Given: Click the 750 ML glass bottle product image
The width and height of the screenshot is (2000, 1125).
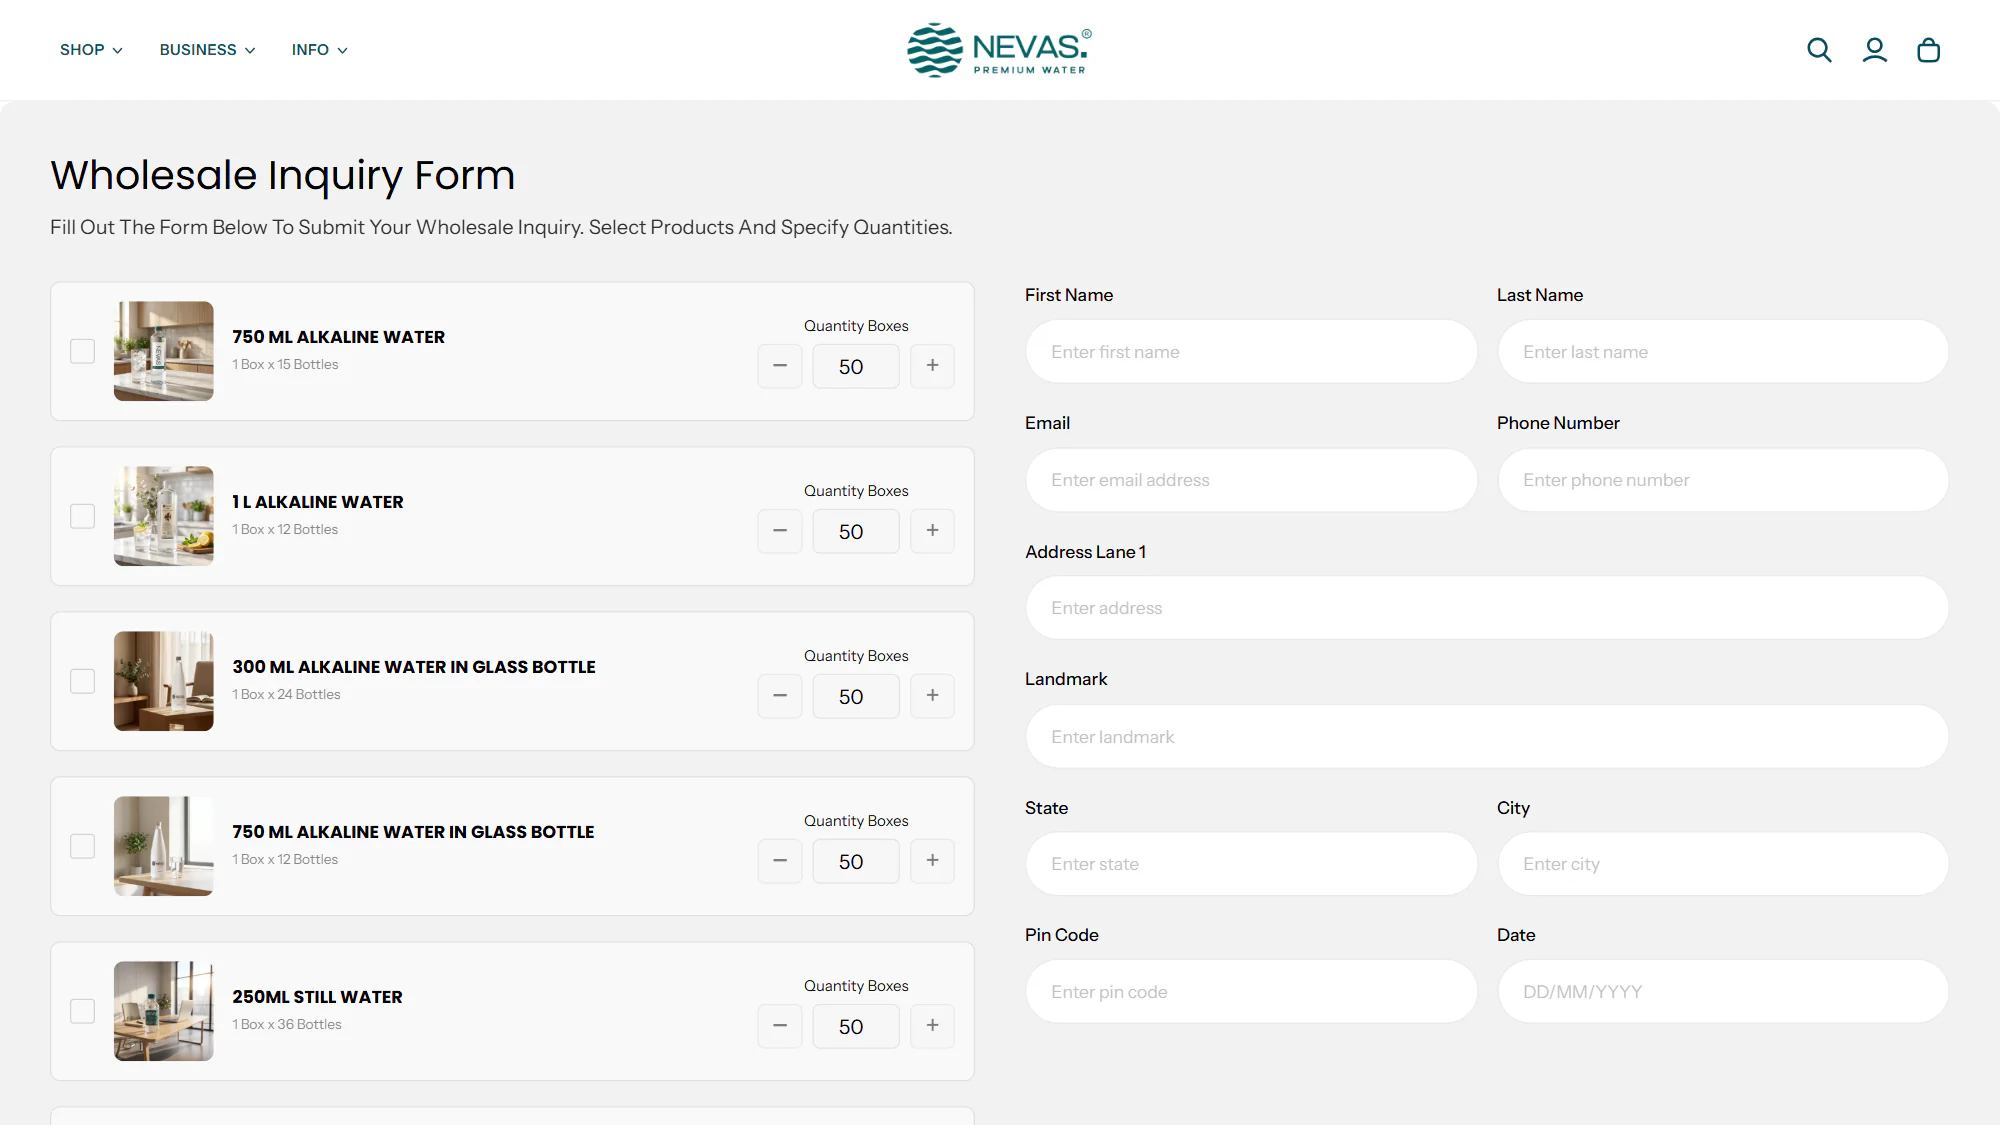Looking at the screenshot, I should [x=164, y=846].
